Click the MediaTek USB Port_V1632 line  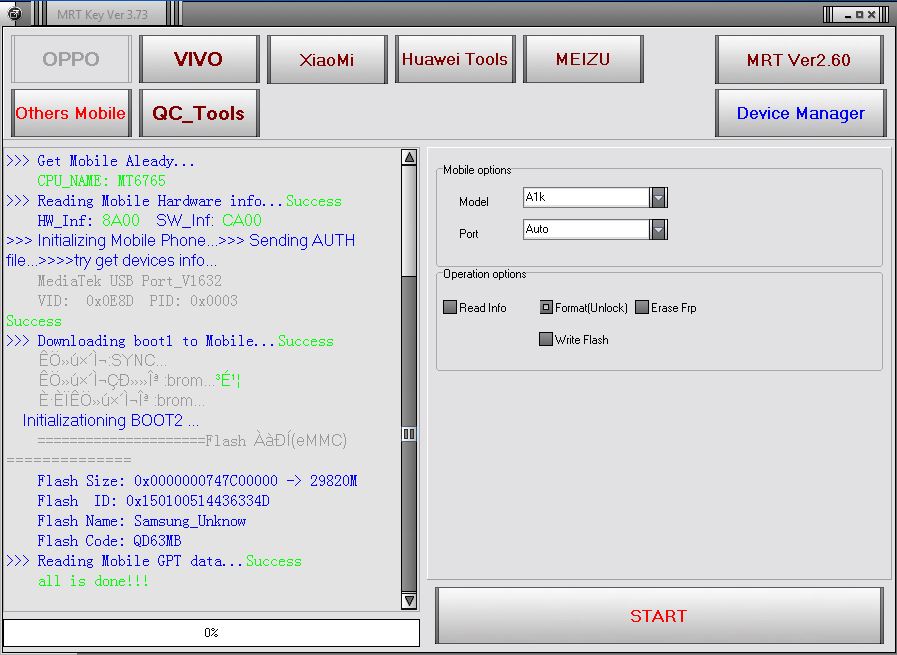click(129, 281)
